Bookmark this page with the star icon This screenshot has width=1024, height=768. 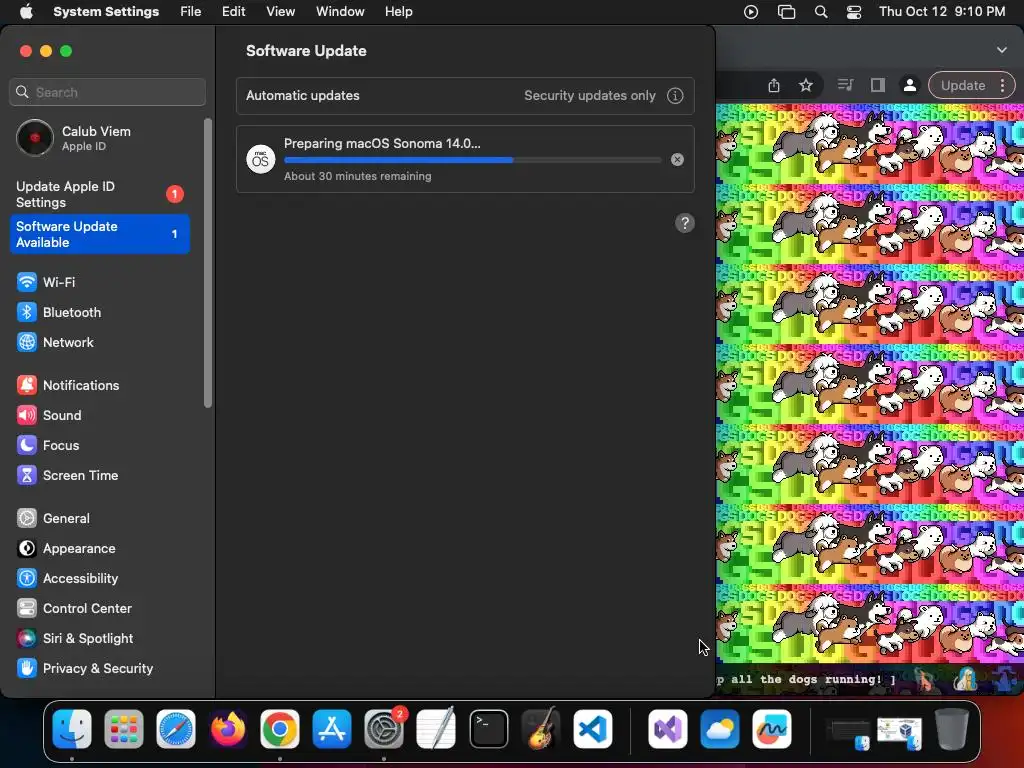tap(806, 86)
